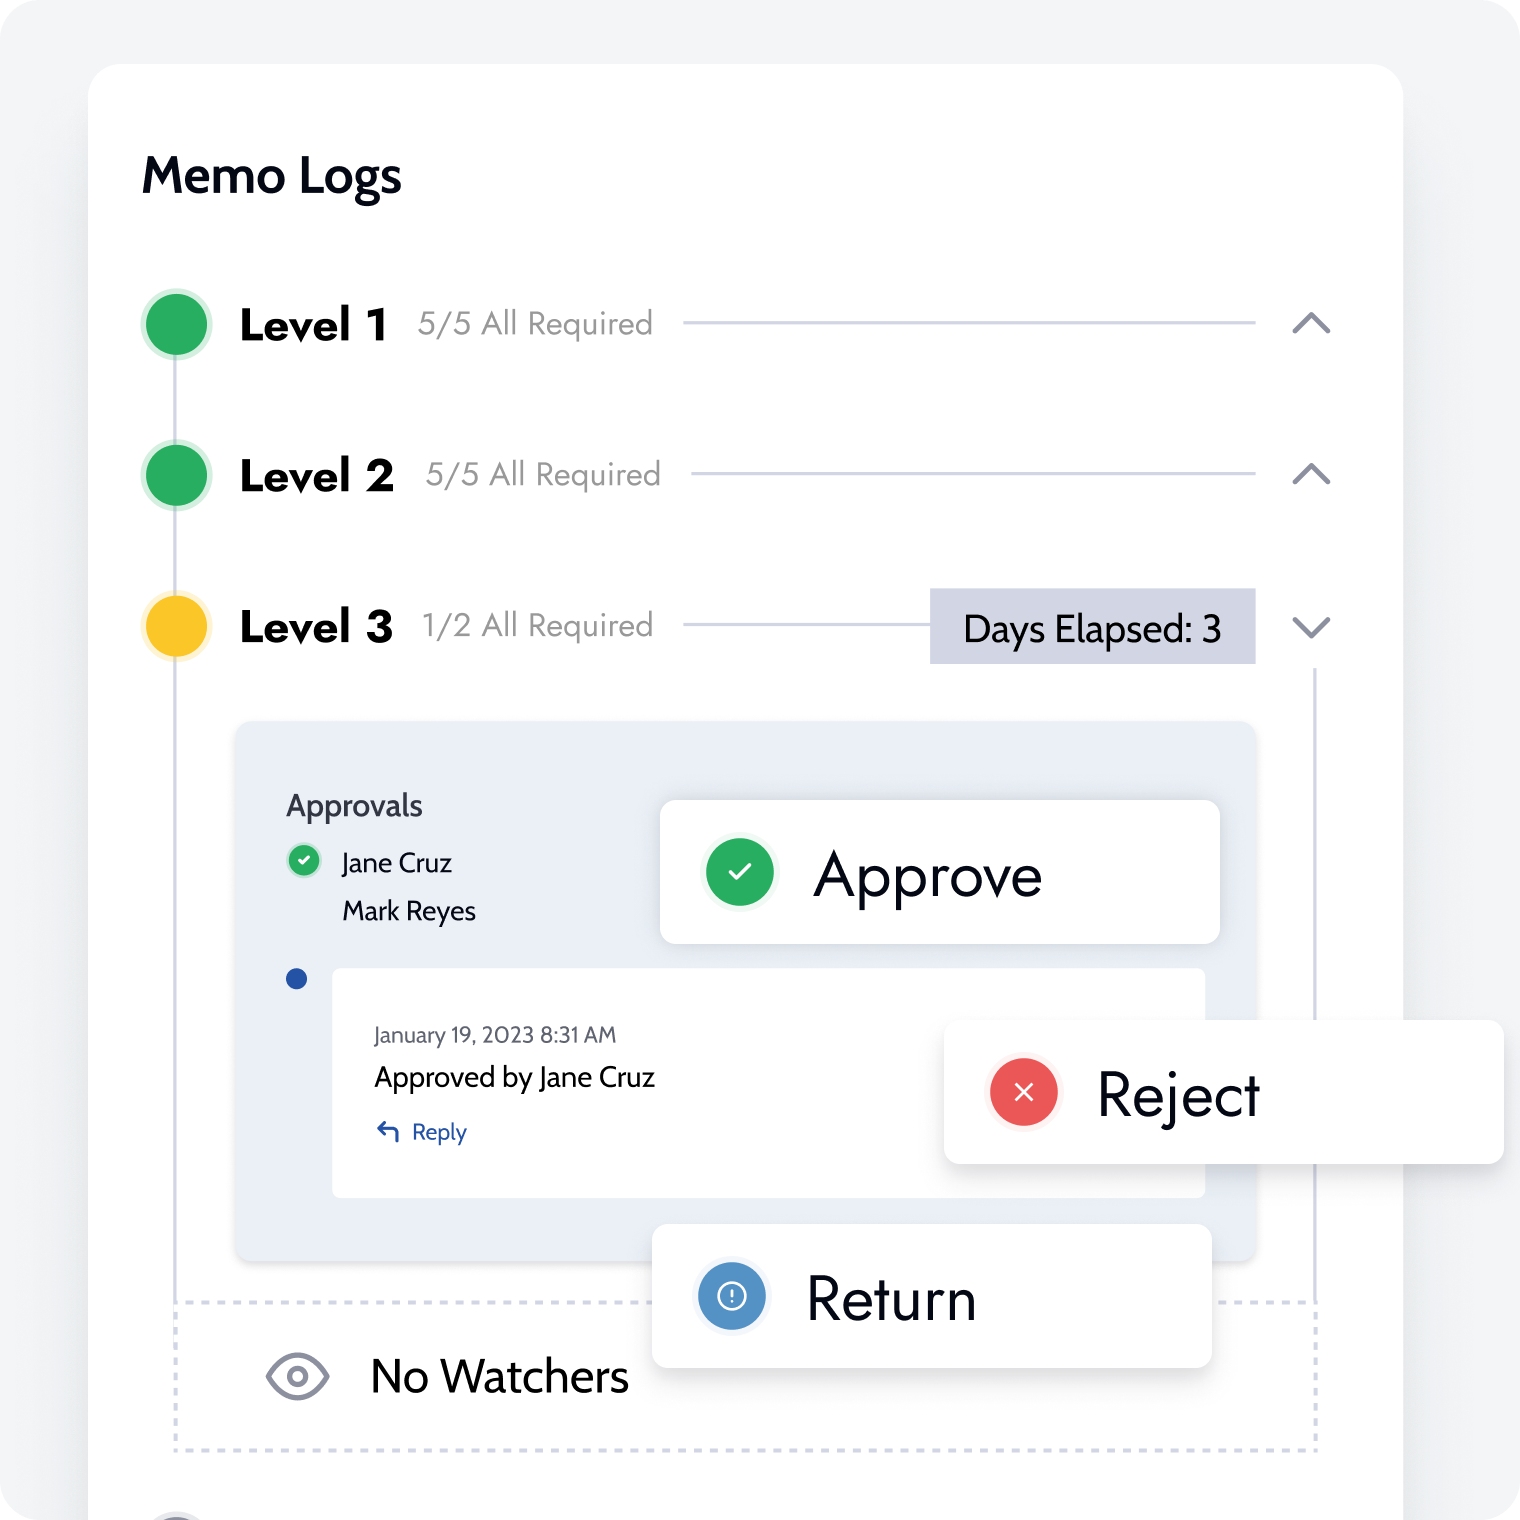Toggle the watchers eye icon
Viewport: 1520px width, 1520px height.
click(297, 1376)
